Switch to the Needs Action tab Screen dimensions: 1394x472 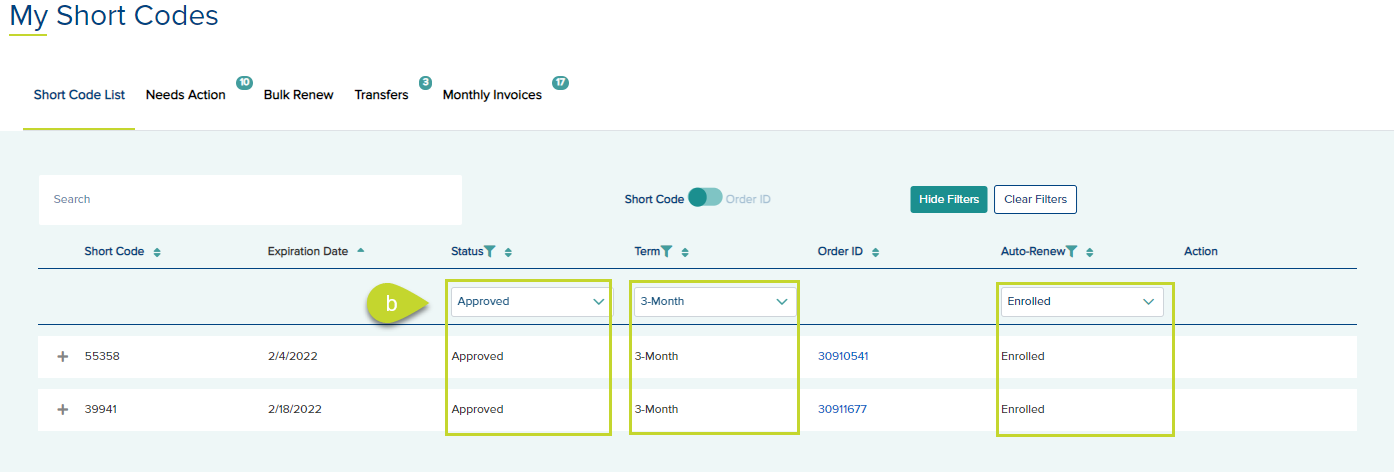[x=186, y=95]
